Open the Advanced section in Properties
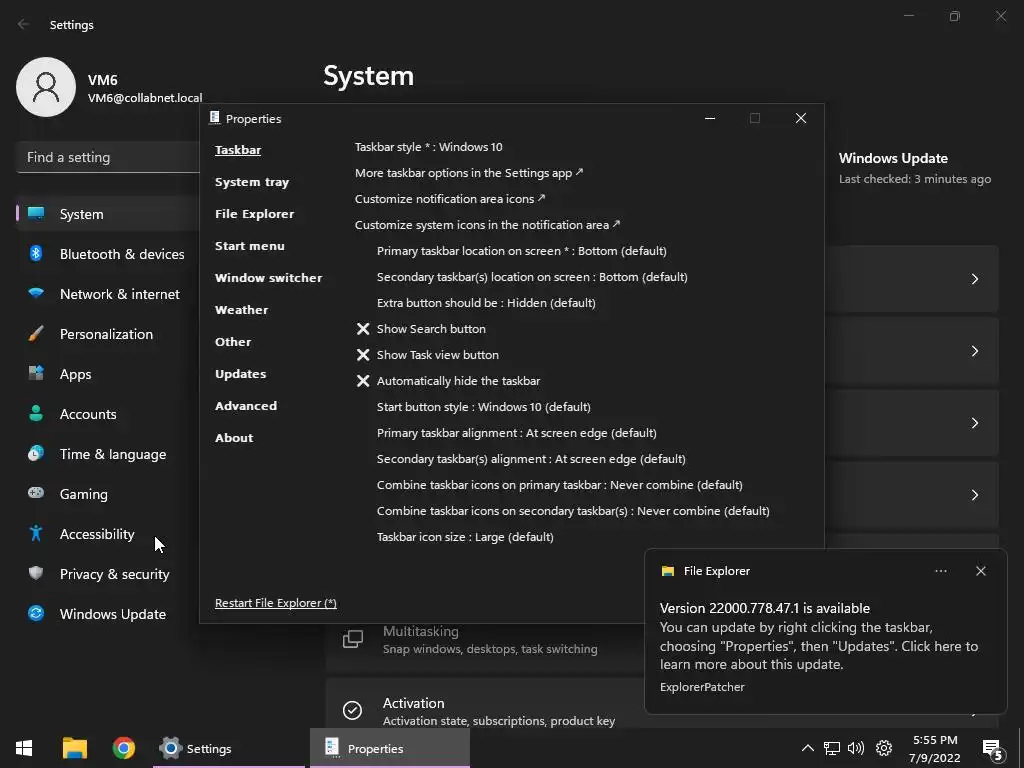Screen dimensions: 1024x768 246,406
